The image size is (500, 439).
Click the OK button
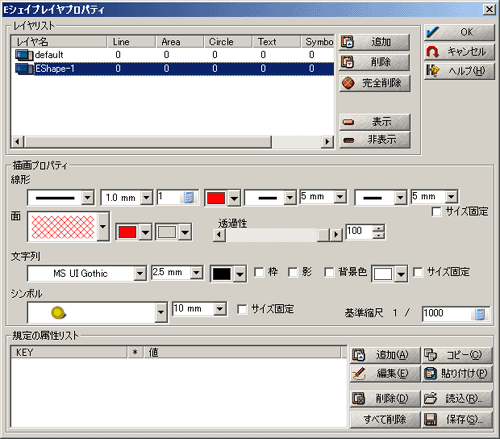pyautogui.click(x=459, y=32)
